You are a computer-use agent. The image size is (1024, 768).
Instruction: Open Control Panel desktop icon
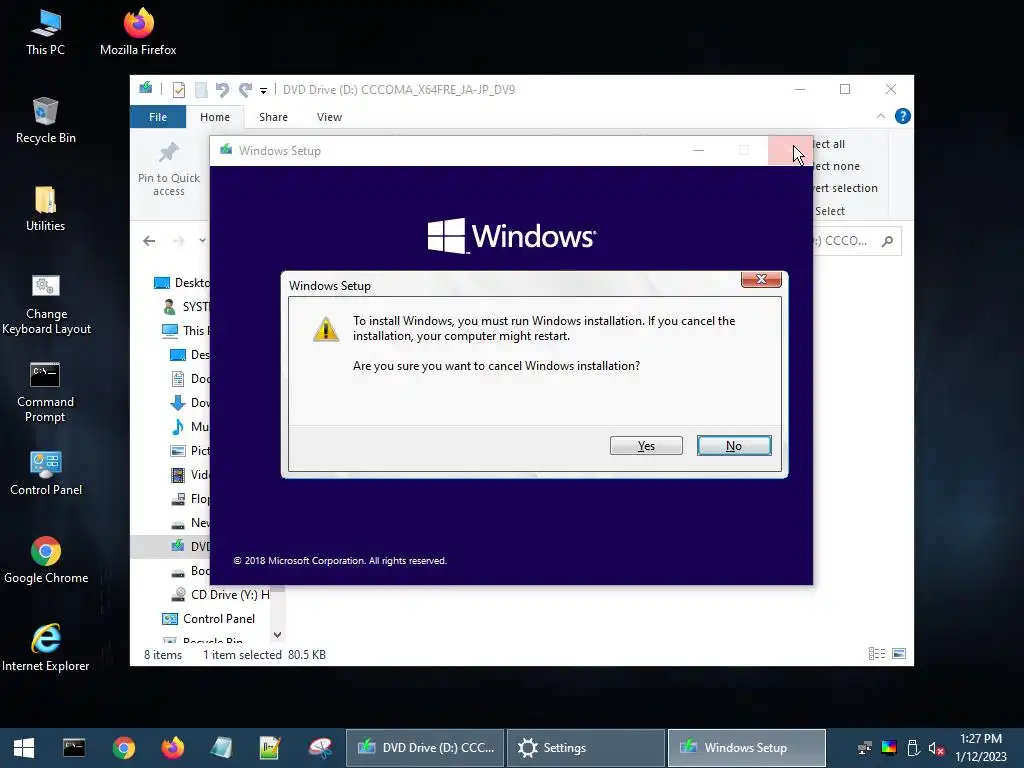(x=46, y=473)
